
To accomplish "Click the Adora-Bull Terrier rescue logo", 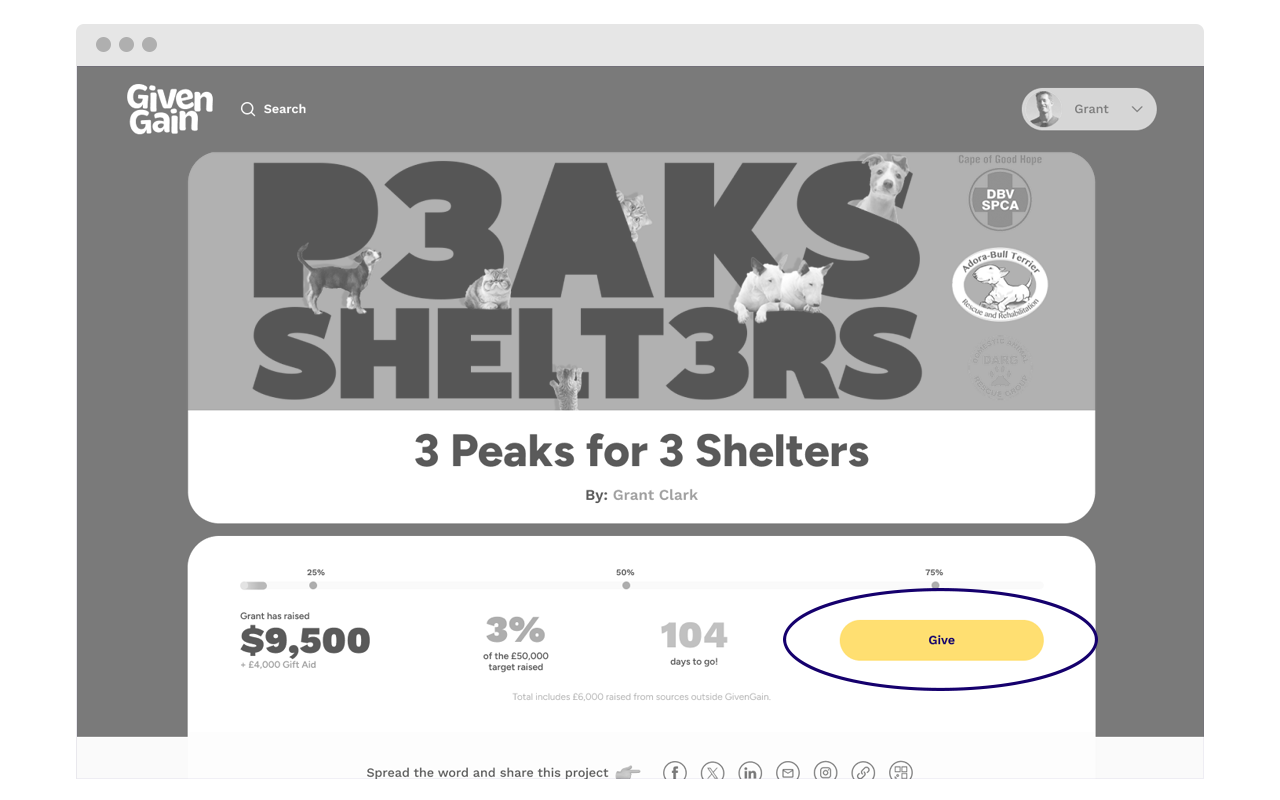I will (x=1000, y=286).
